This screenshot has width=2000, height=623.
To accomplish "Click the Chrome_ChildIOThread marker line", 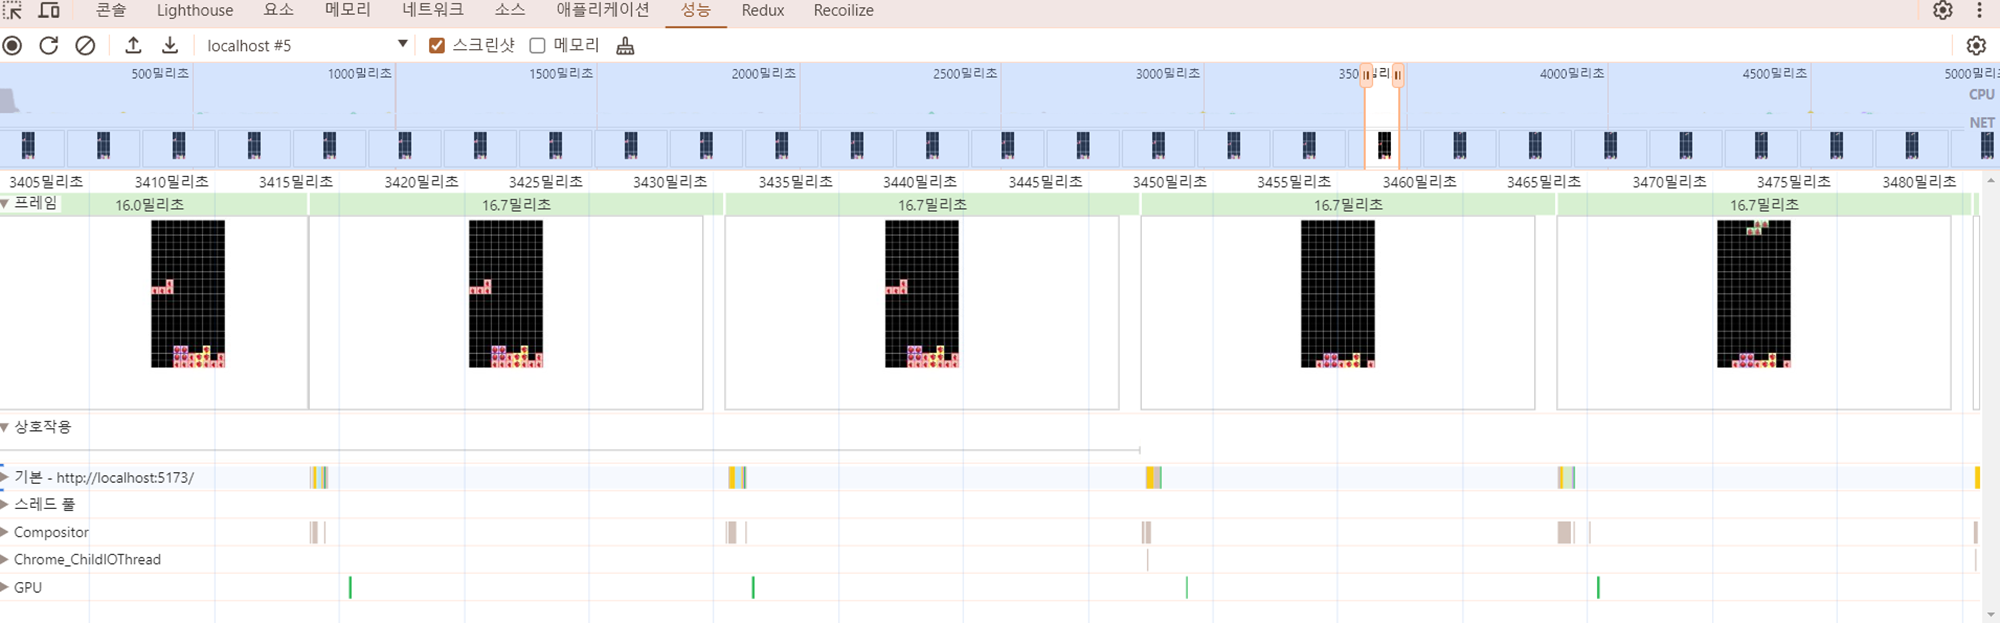I will (1148, 559).
